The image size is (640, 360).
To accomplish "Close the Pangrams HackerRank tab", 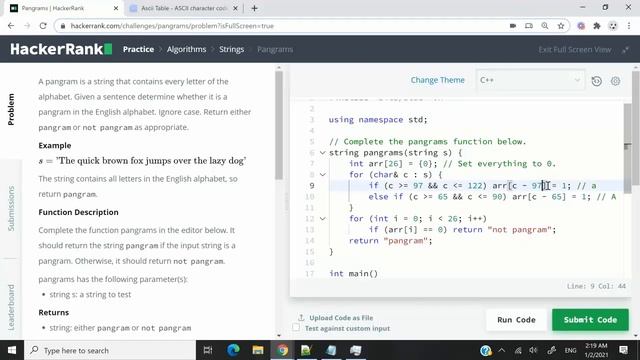I will [x=116, y=8].
